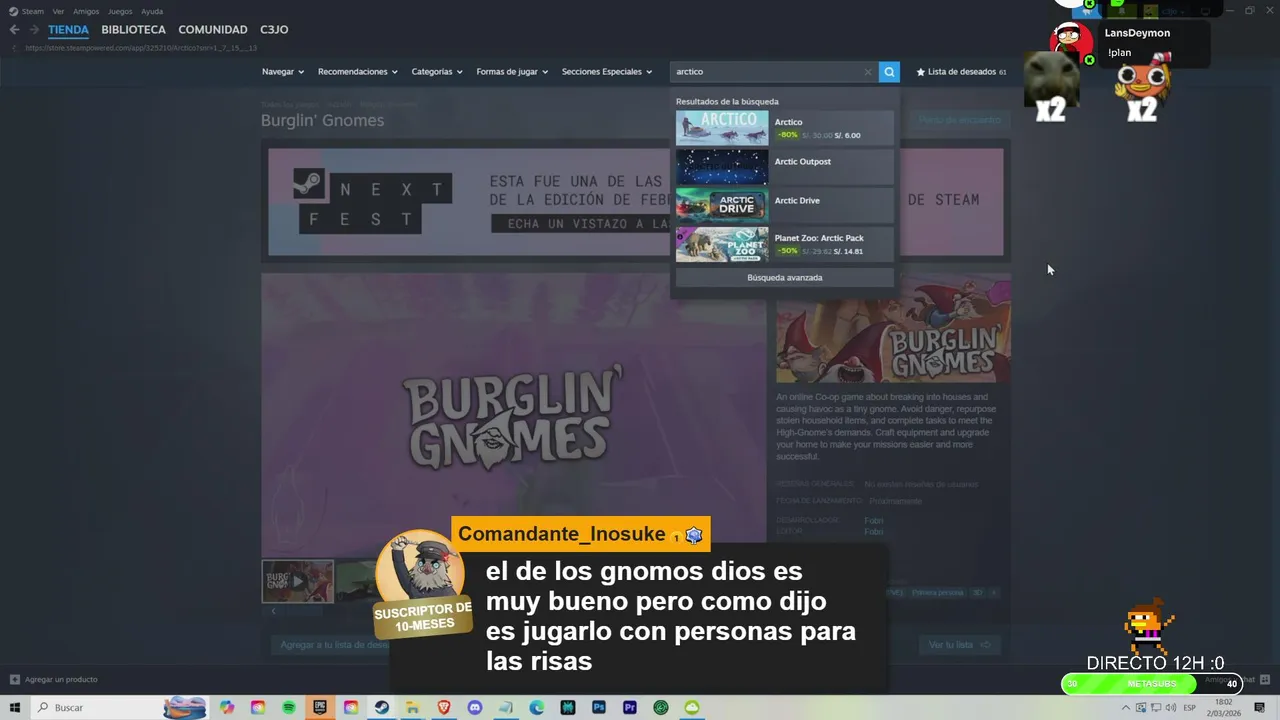The width and height of the screenshot is (1280, 720).
Task: Click Búsqueda avanzada below the search results
Action: pos(784,277)
